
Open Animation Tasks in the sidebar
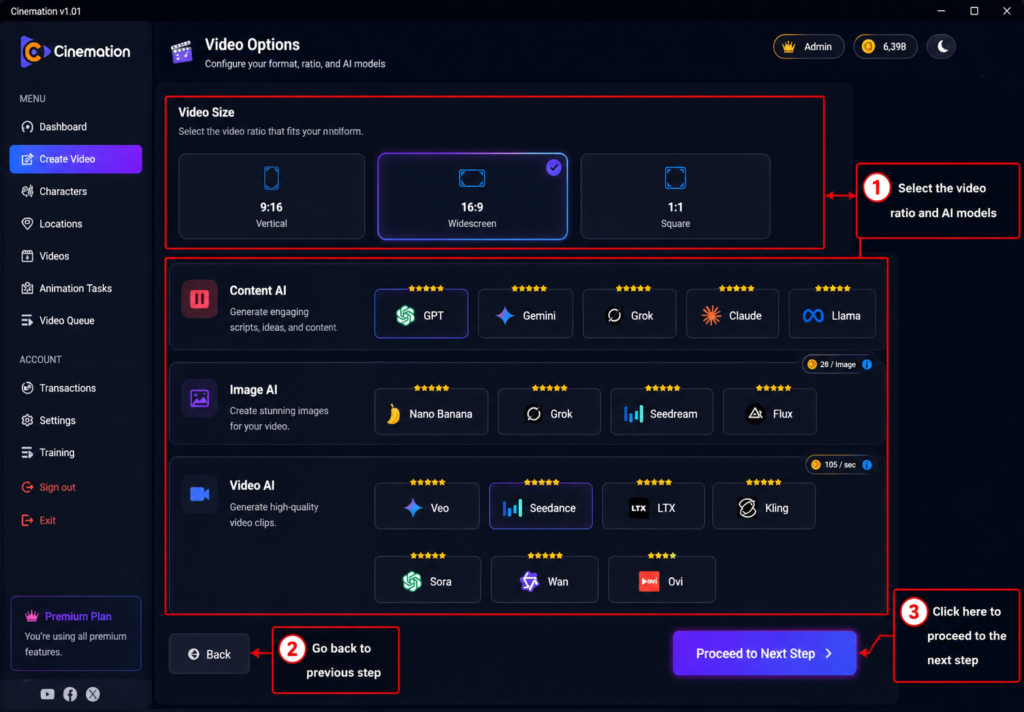tap(75, 288)
